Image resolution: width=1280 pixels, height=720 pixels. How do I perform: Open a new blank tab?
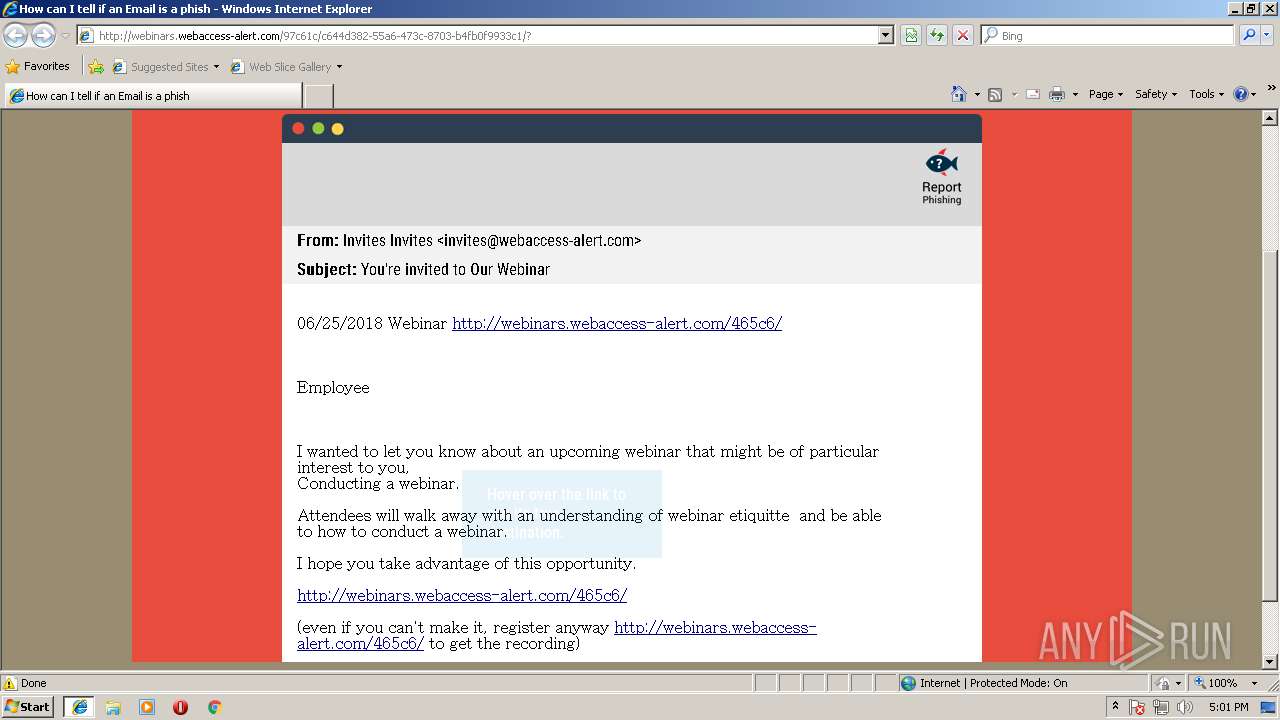tap(318, 96)
